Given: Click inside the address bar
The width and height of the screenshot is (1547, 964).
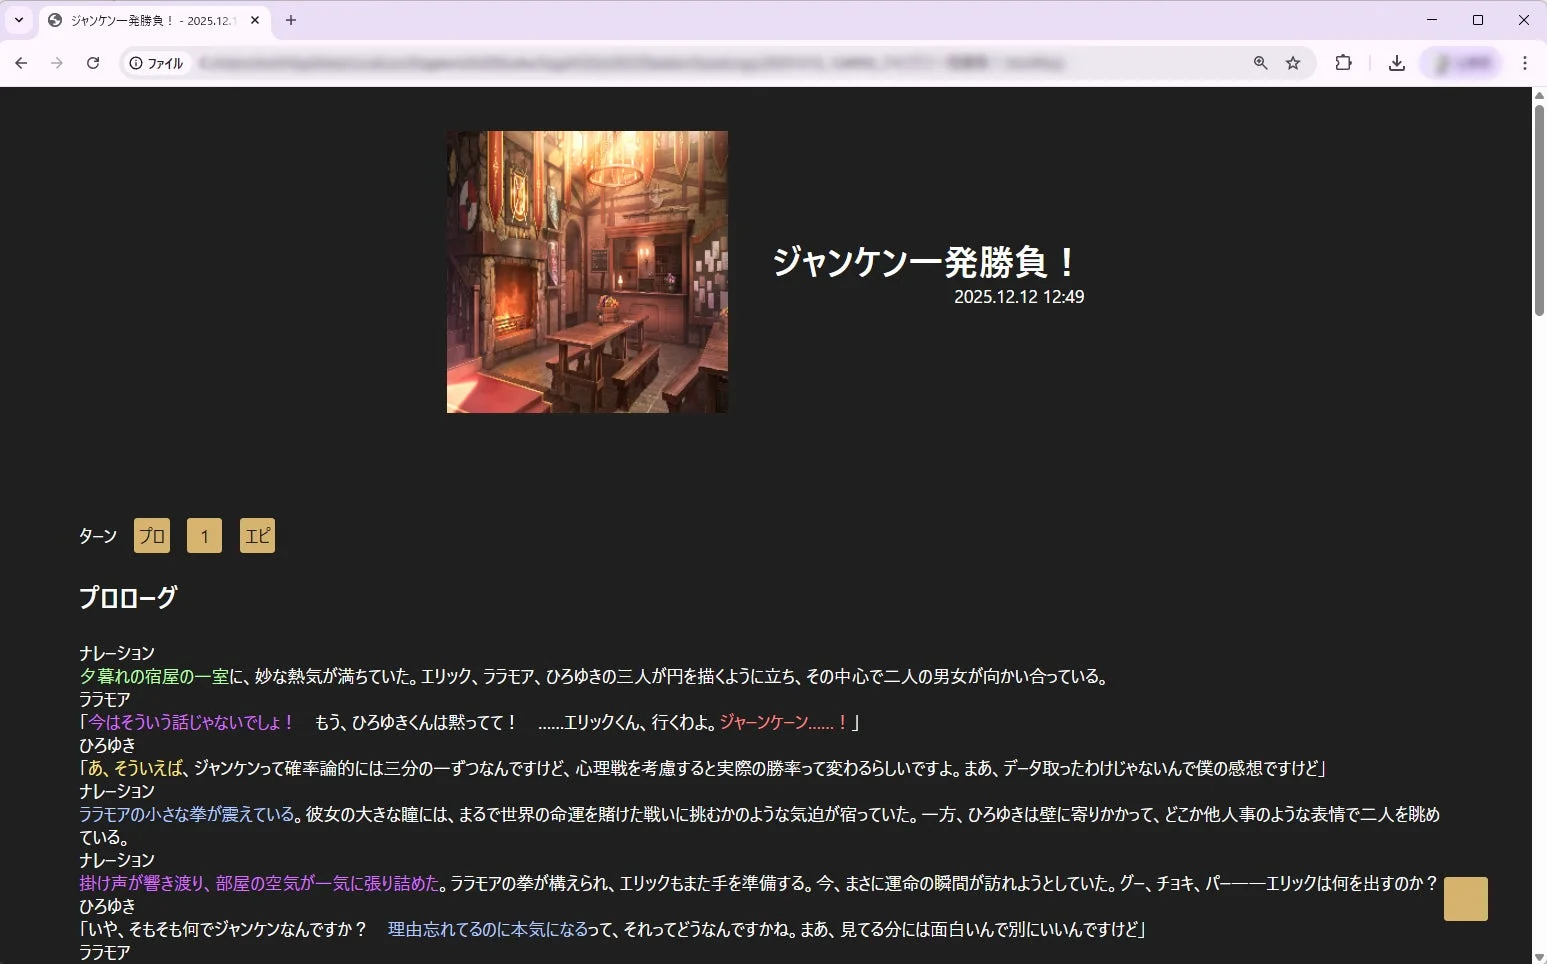Looking at the screenshot, I should [x=700, y=62].
